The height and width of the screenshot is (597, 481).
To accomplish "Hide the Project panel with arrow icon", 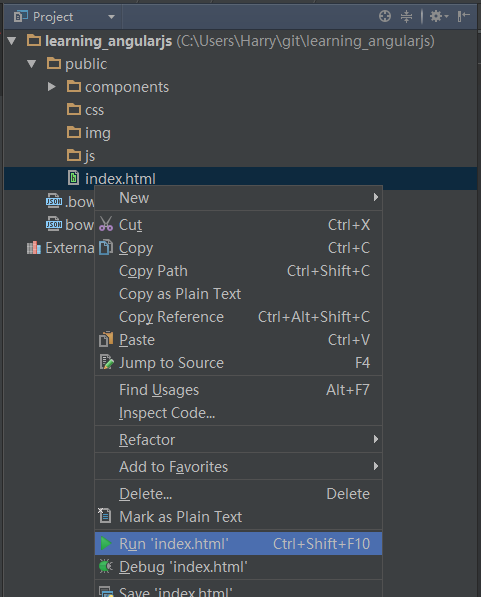I will pos(463,16).
